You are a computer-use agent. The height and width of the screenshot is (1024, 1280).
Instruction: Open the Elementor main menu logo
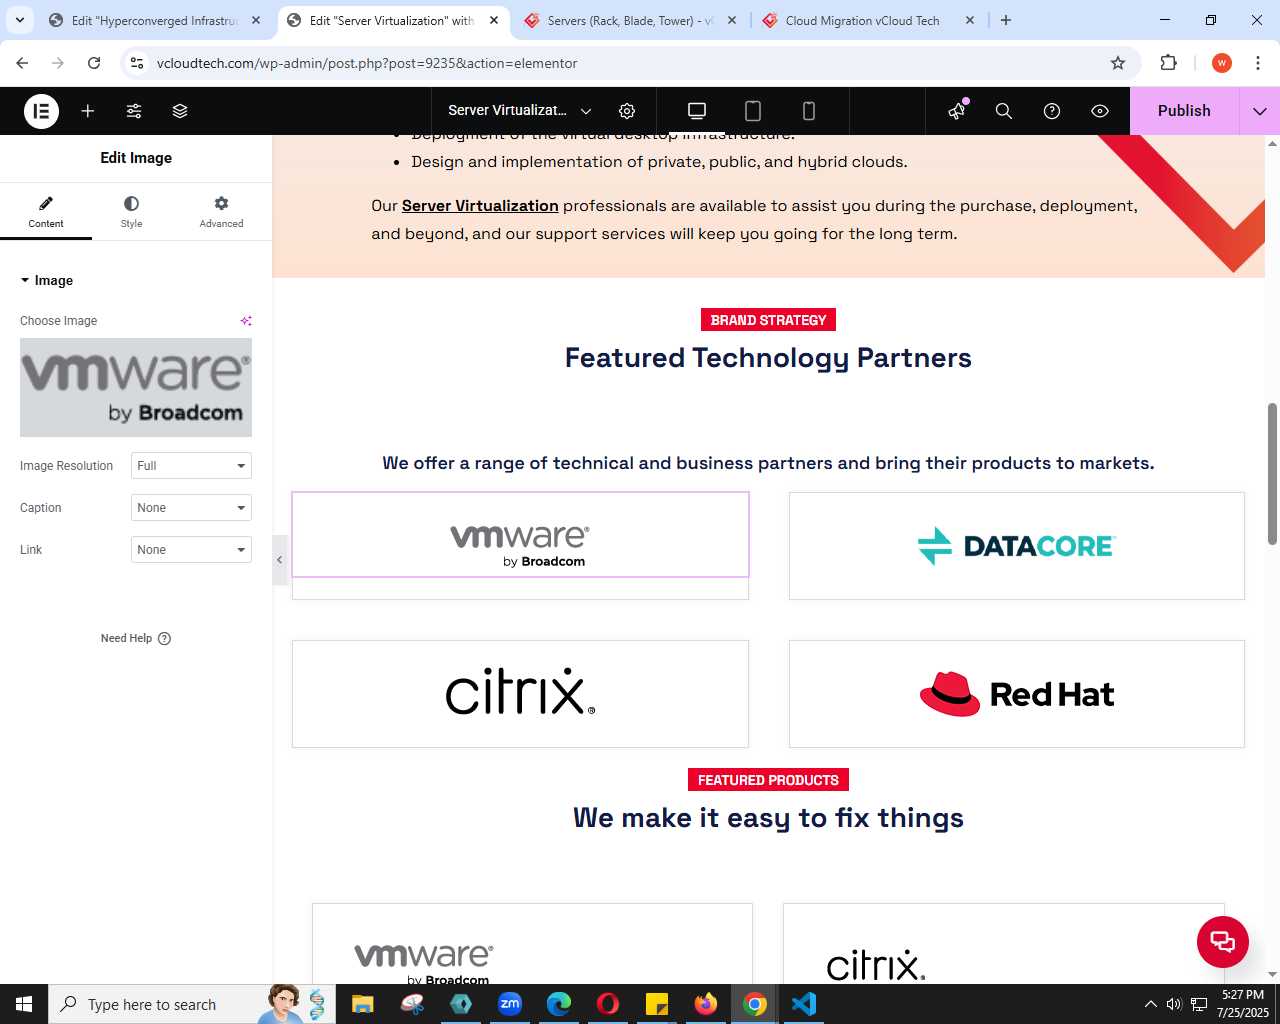pos(42,111)
